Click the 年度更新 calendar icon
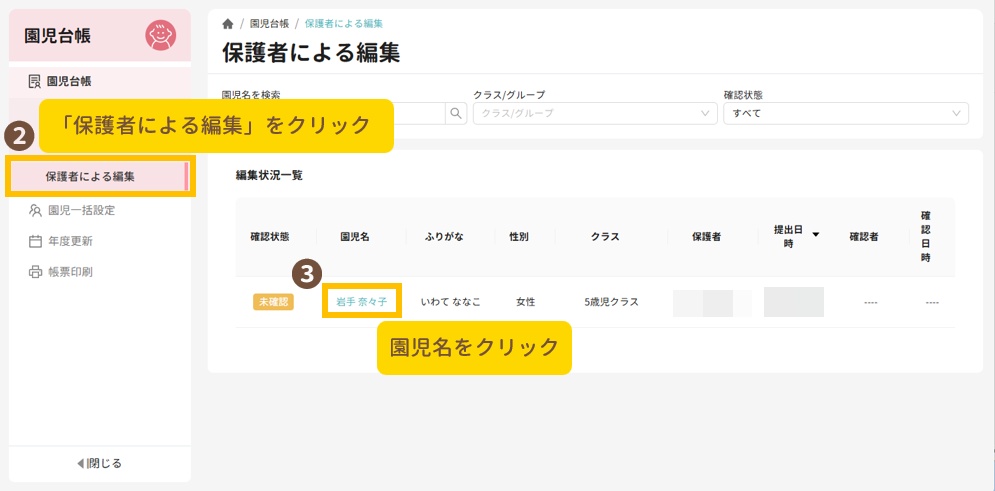Screen dimensions: 995x491 [x=35, y=241]
